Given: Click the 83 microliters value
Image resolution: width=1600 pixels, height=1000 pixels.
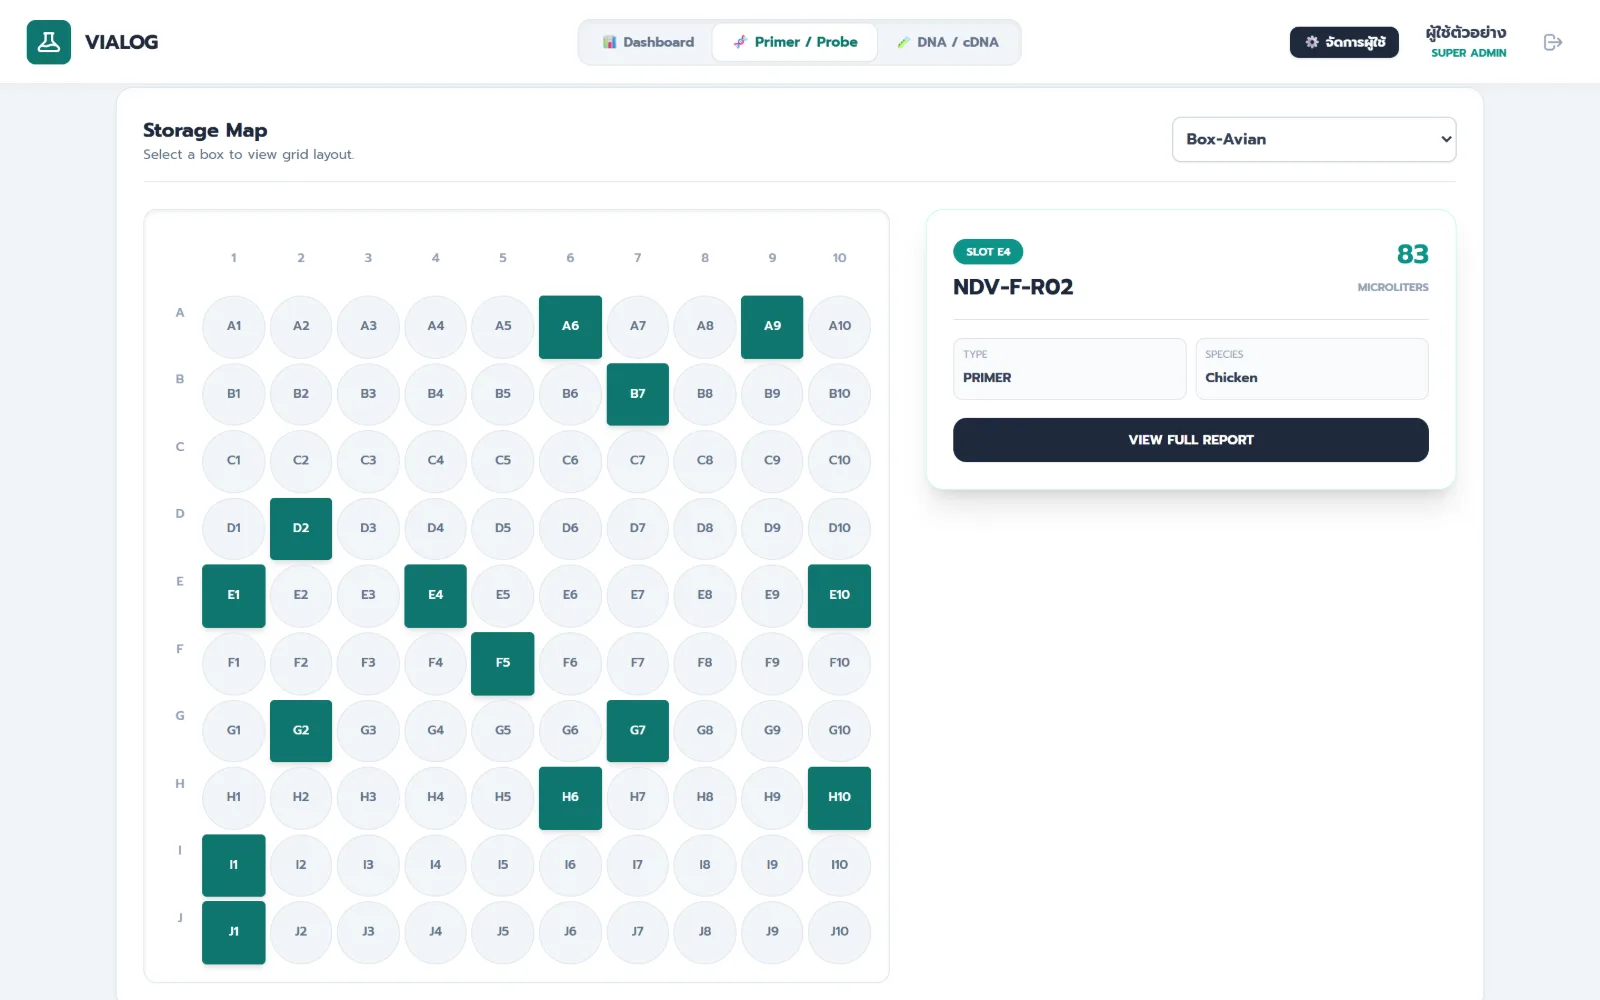Looking at the screenshot, I should (x=1412, y=254).
